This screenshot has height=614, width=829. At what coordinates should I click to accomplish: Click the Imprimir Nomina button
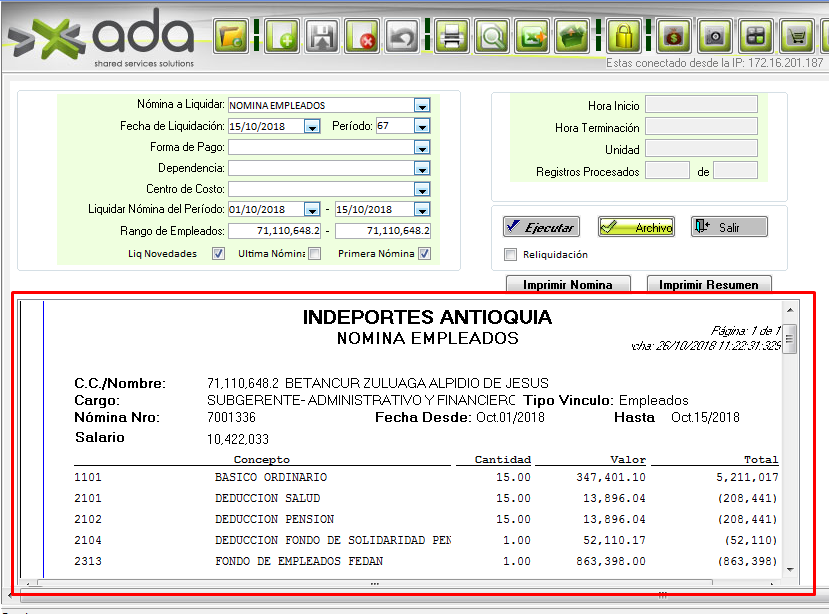tap(567, 285)
